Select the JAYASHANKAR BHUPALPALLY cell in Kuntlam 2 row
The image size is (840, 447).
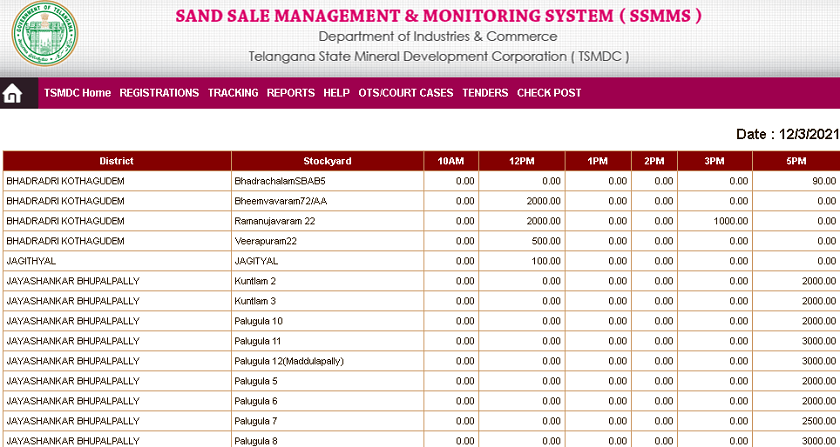(117, 281)
